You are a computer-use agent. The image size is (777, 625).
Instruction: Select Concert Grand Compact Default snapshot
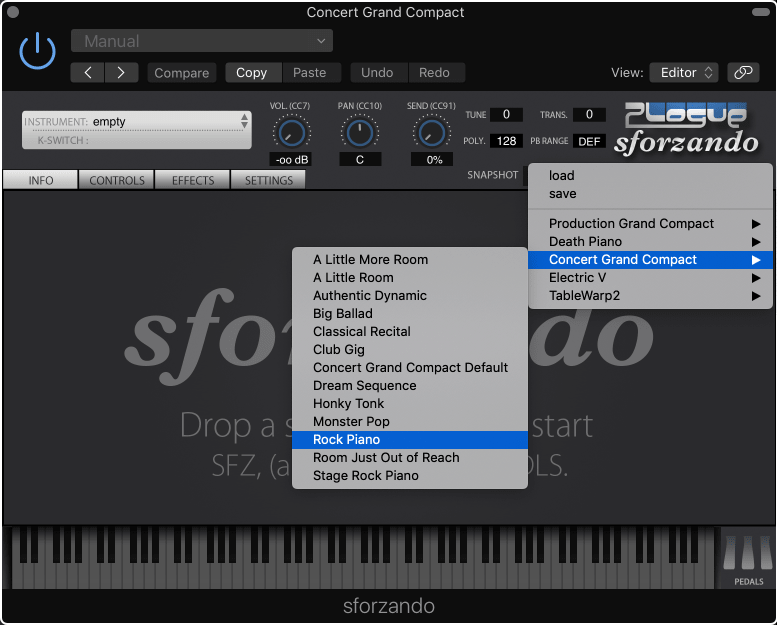pyautogui.click(x=410, y=368)
